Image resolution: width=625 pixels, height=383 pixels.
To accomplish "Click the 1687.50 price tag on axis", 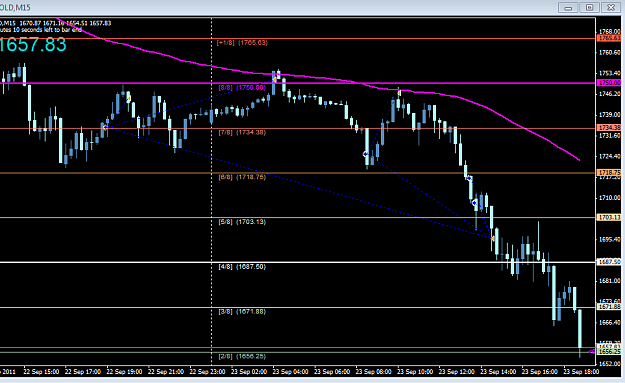I will pyautogui.click(x=609, y=262).
